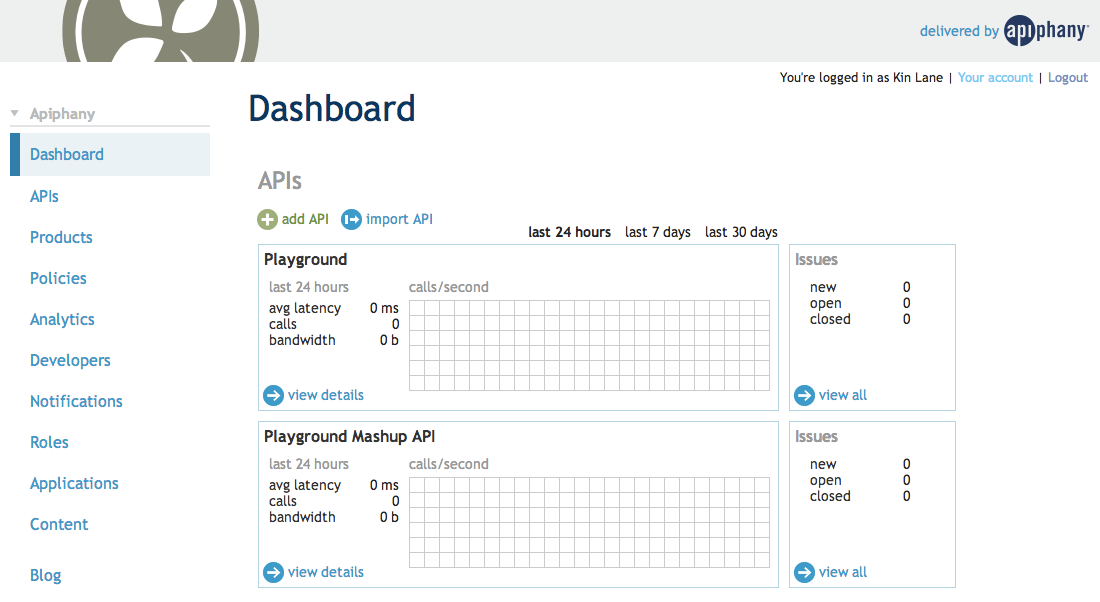This screenshot has width=1100, height=602.
Task: Open the Analytics section from sidebar
Action: click(62, 318)
